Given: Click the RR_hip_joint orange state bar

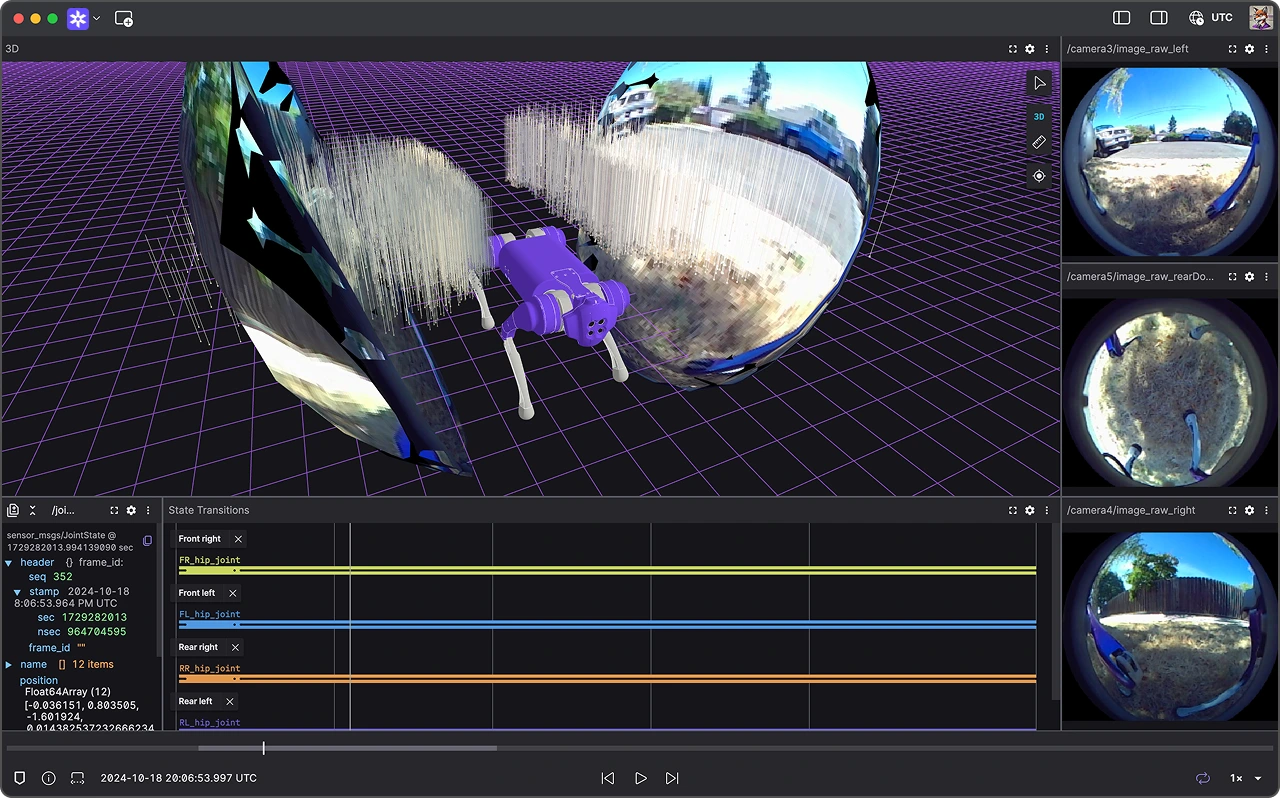Looking at the screenshot, I should tap(607, 678).
